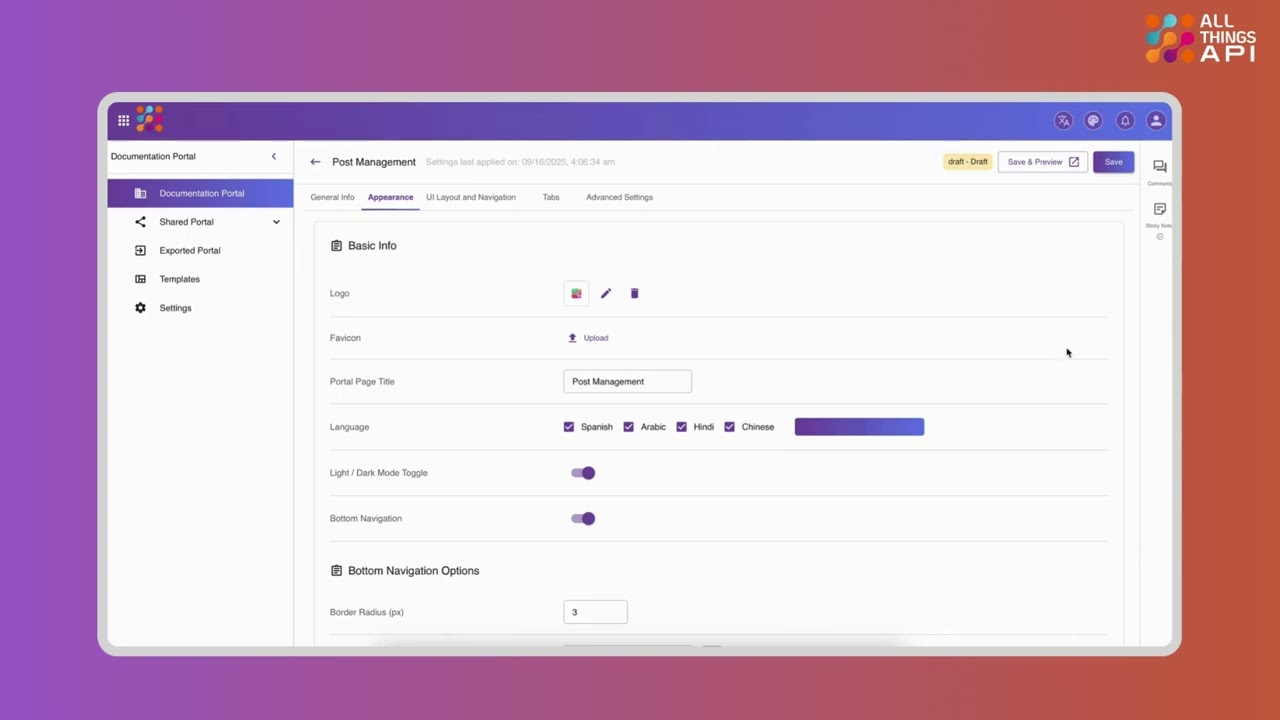Viewport: 1280px width, 720px height.
Task: Uncheck the Spanish language checkbox
Action: tap(569, 427)
